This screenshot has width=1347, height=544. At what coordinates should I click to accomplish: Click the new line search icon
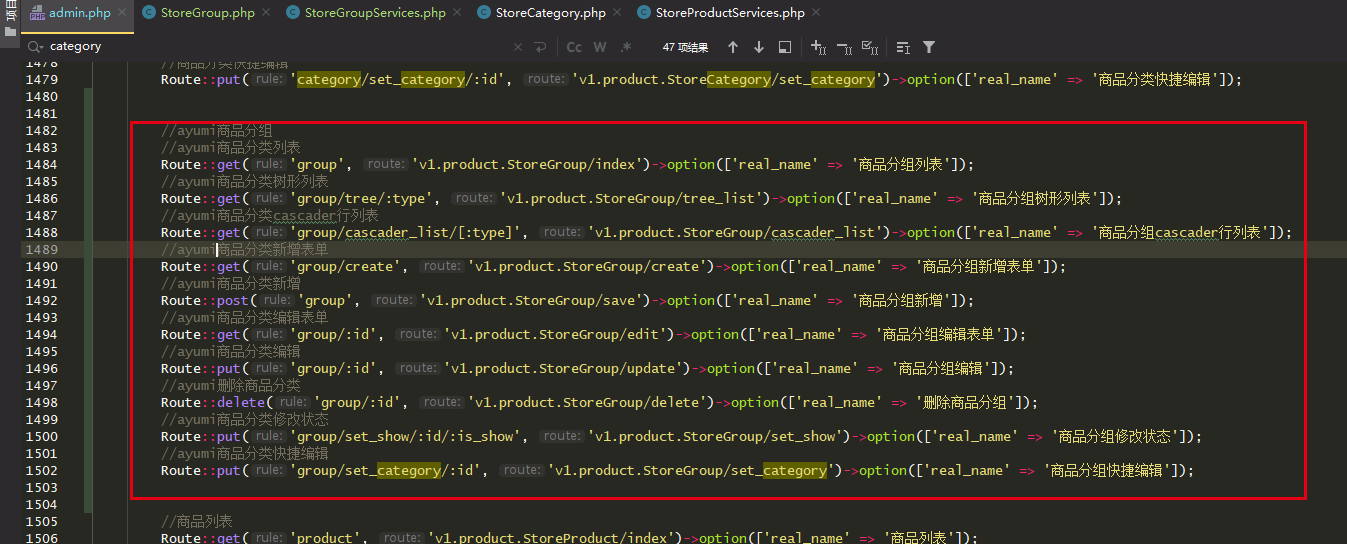[540, 46]
